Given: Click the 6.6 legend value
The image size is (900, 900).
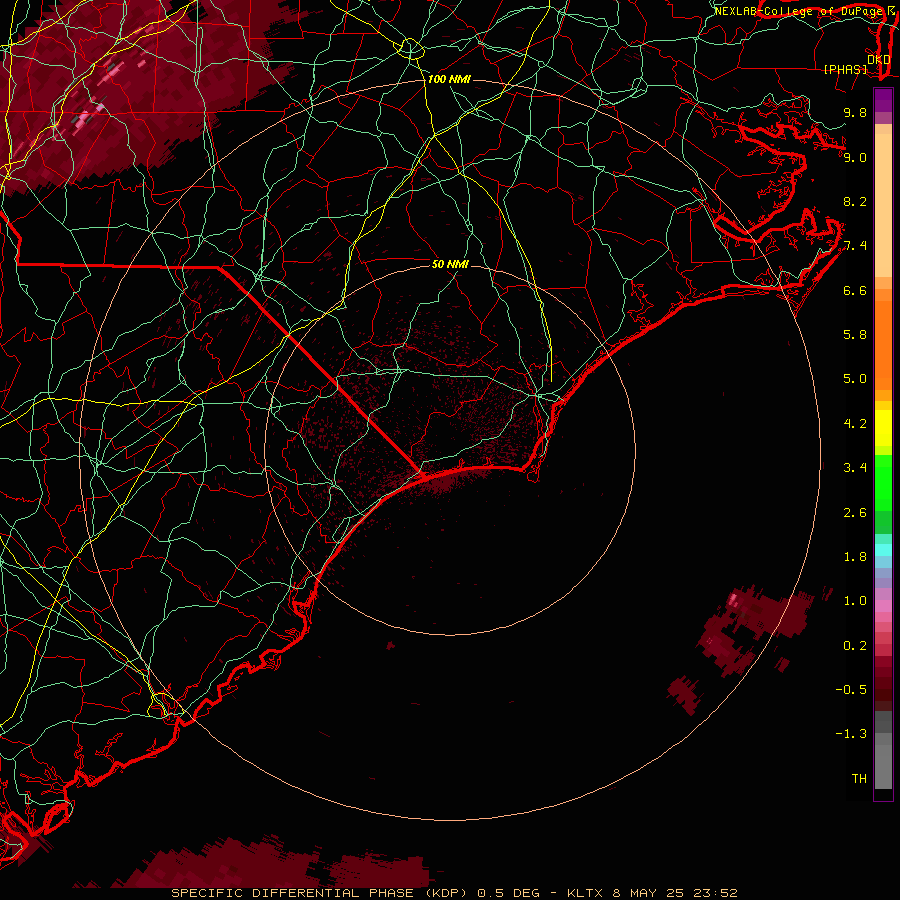Looking at the screenshot, I should pyautogui.click(x=855, y=290).
